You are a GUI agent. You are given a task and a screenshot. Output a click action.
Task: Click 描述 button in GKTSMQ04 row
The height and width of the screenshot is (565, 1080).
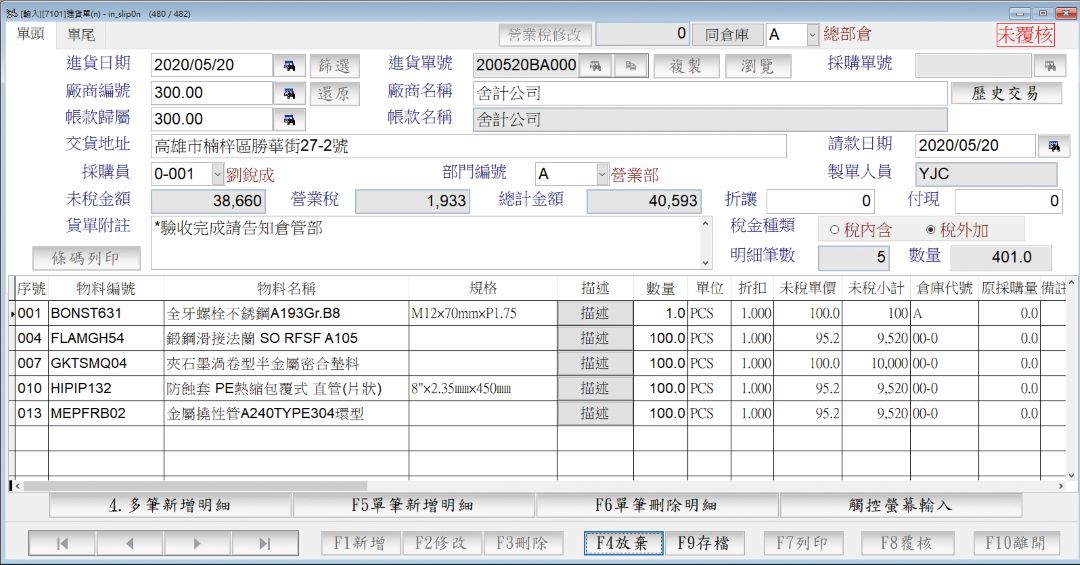595,363
